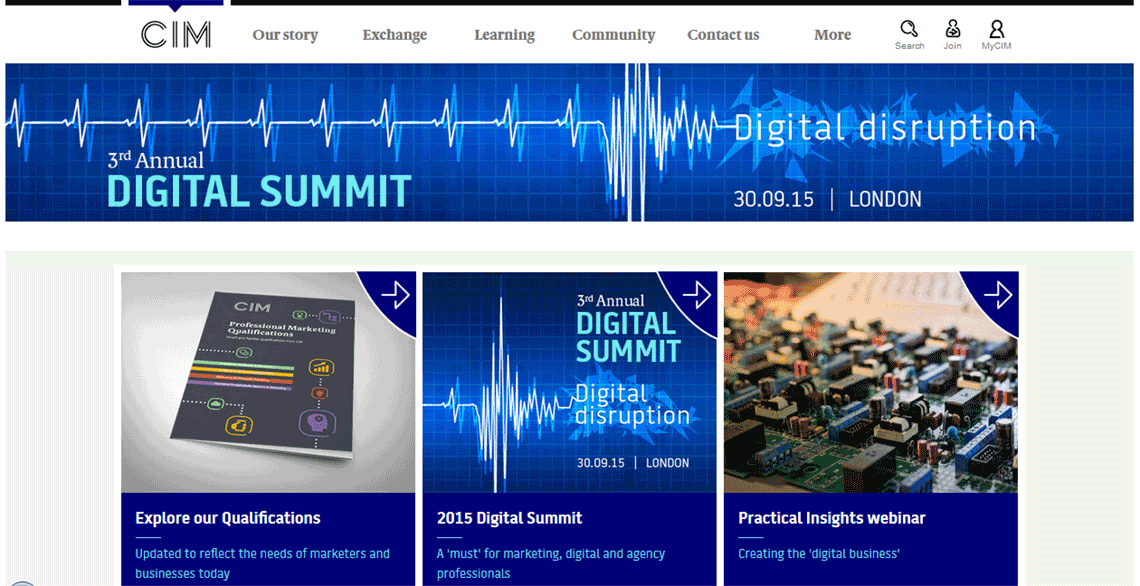This screenshot has height=586, width=1140.
Task: Click arrow icon on Digital Summit card
Action: [x=696, y=295]
